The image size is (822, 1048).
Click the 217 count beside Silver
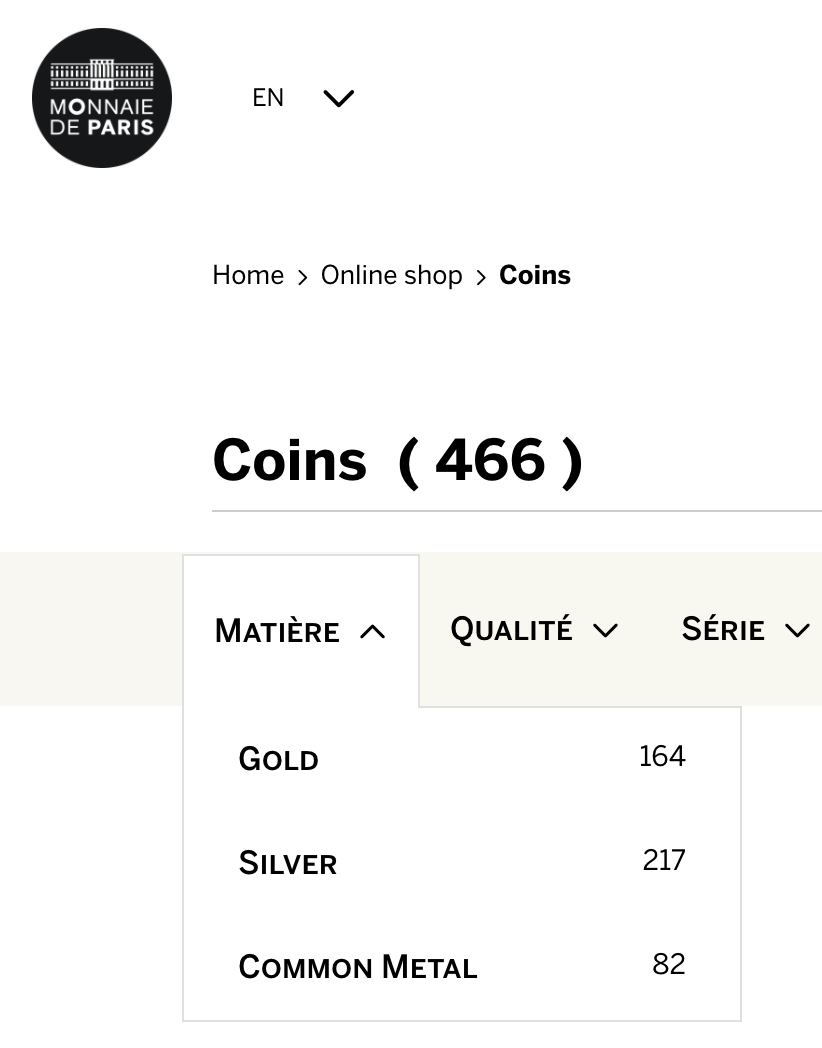(x=664, y=860)
